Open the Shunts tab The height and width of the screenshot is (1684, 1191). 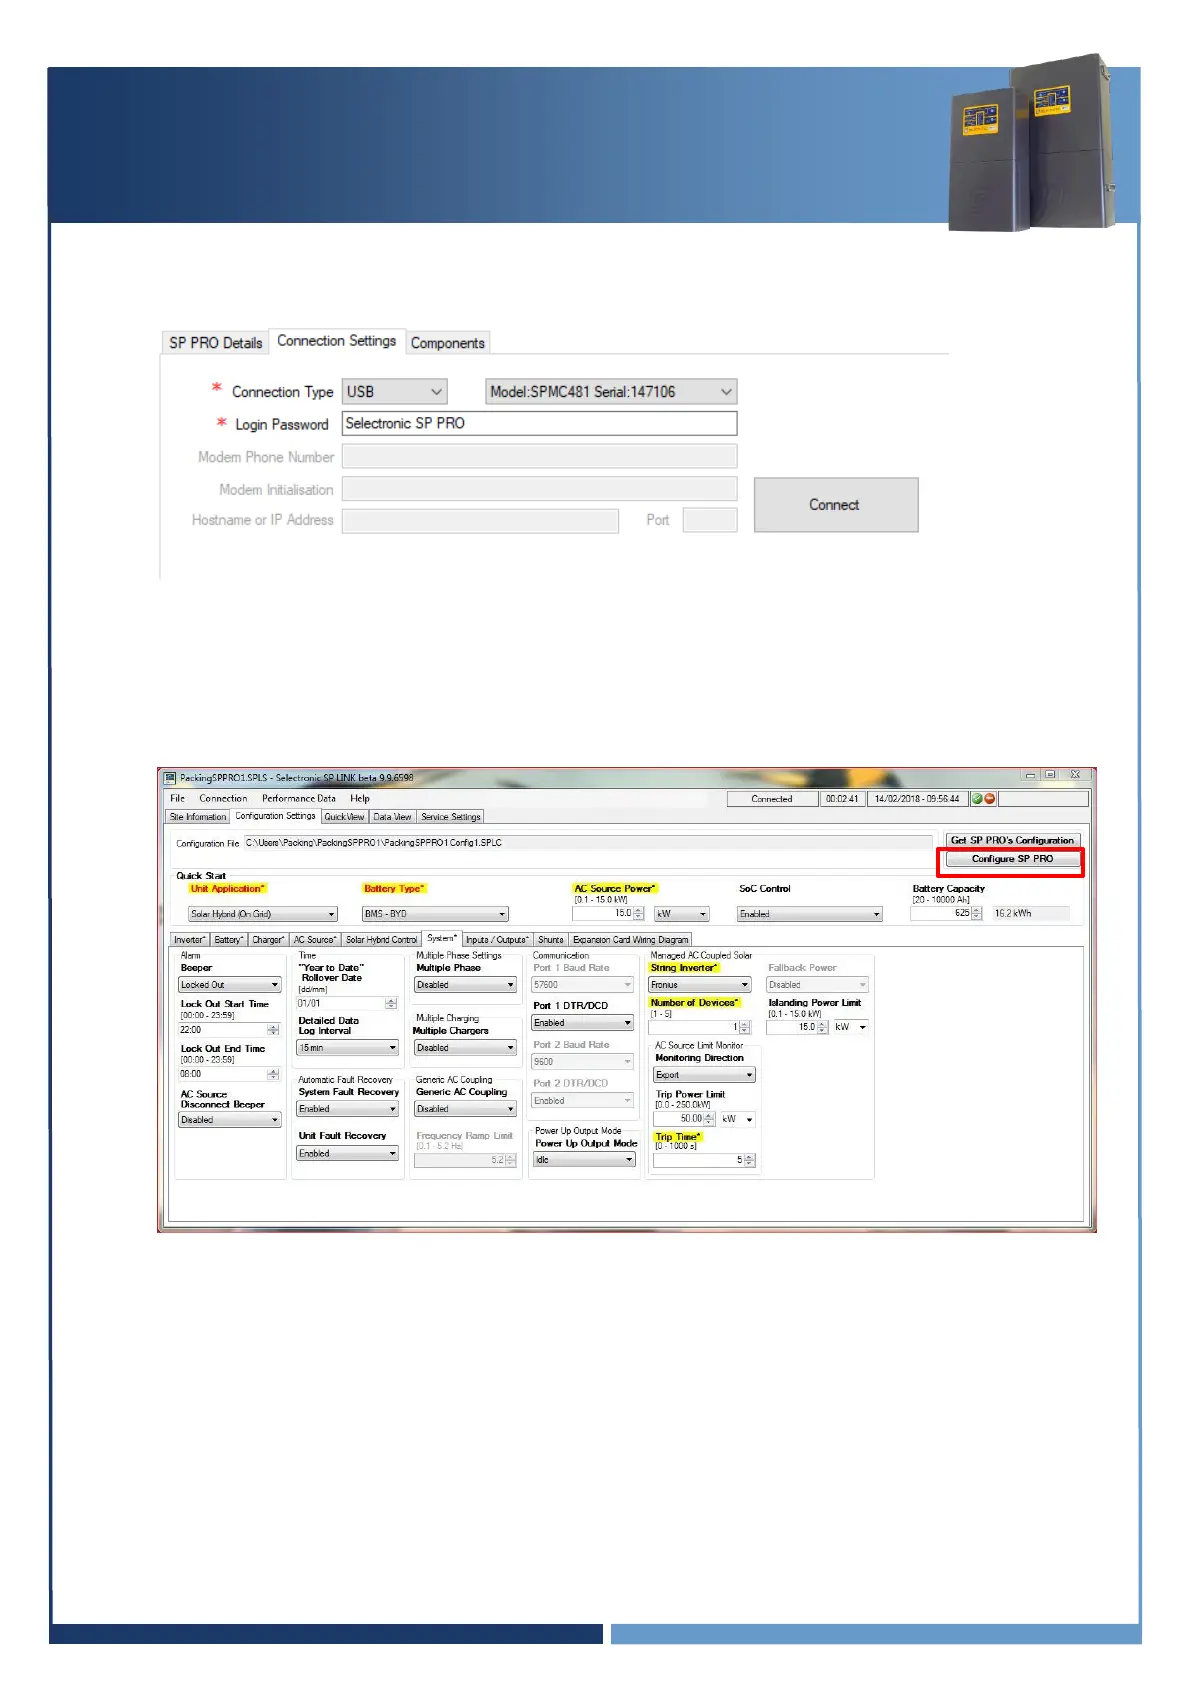pos(551,940)
